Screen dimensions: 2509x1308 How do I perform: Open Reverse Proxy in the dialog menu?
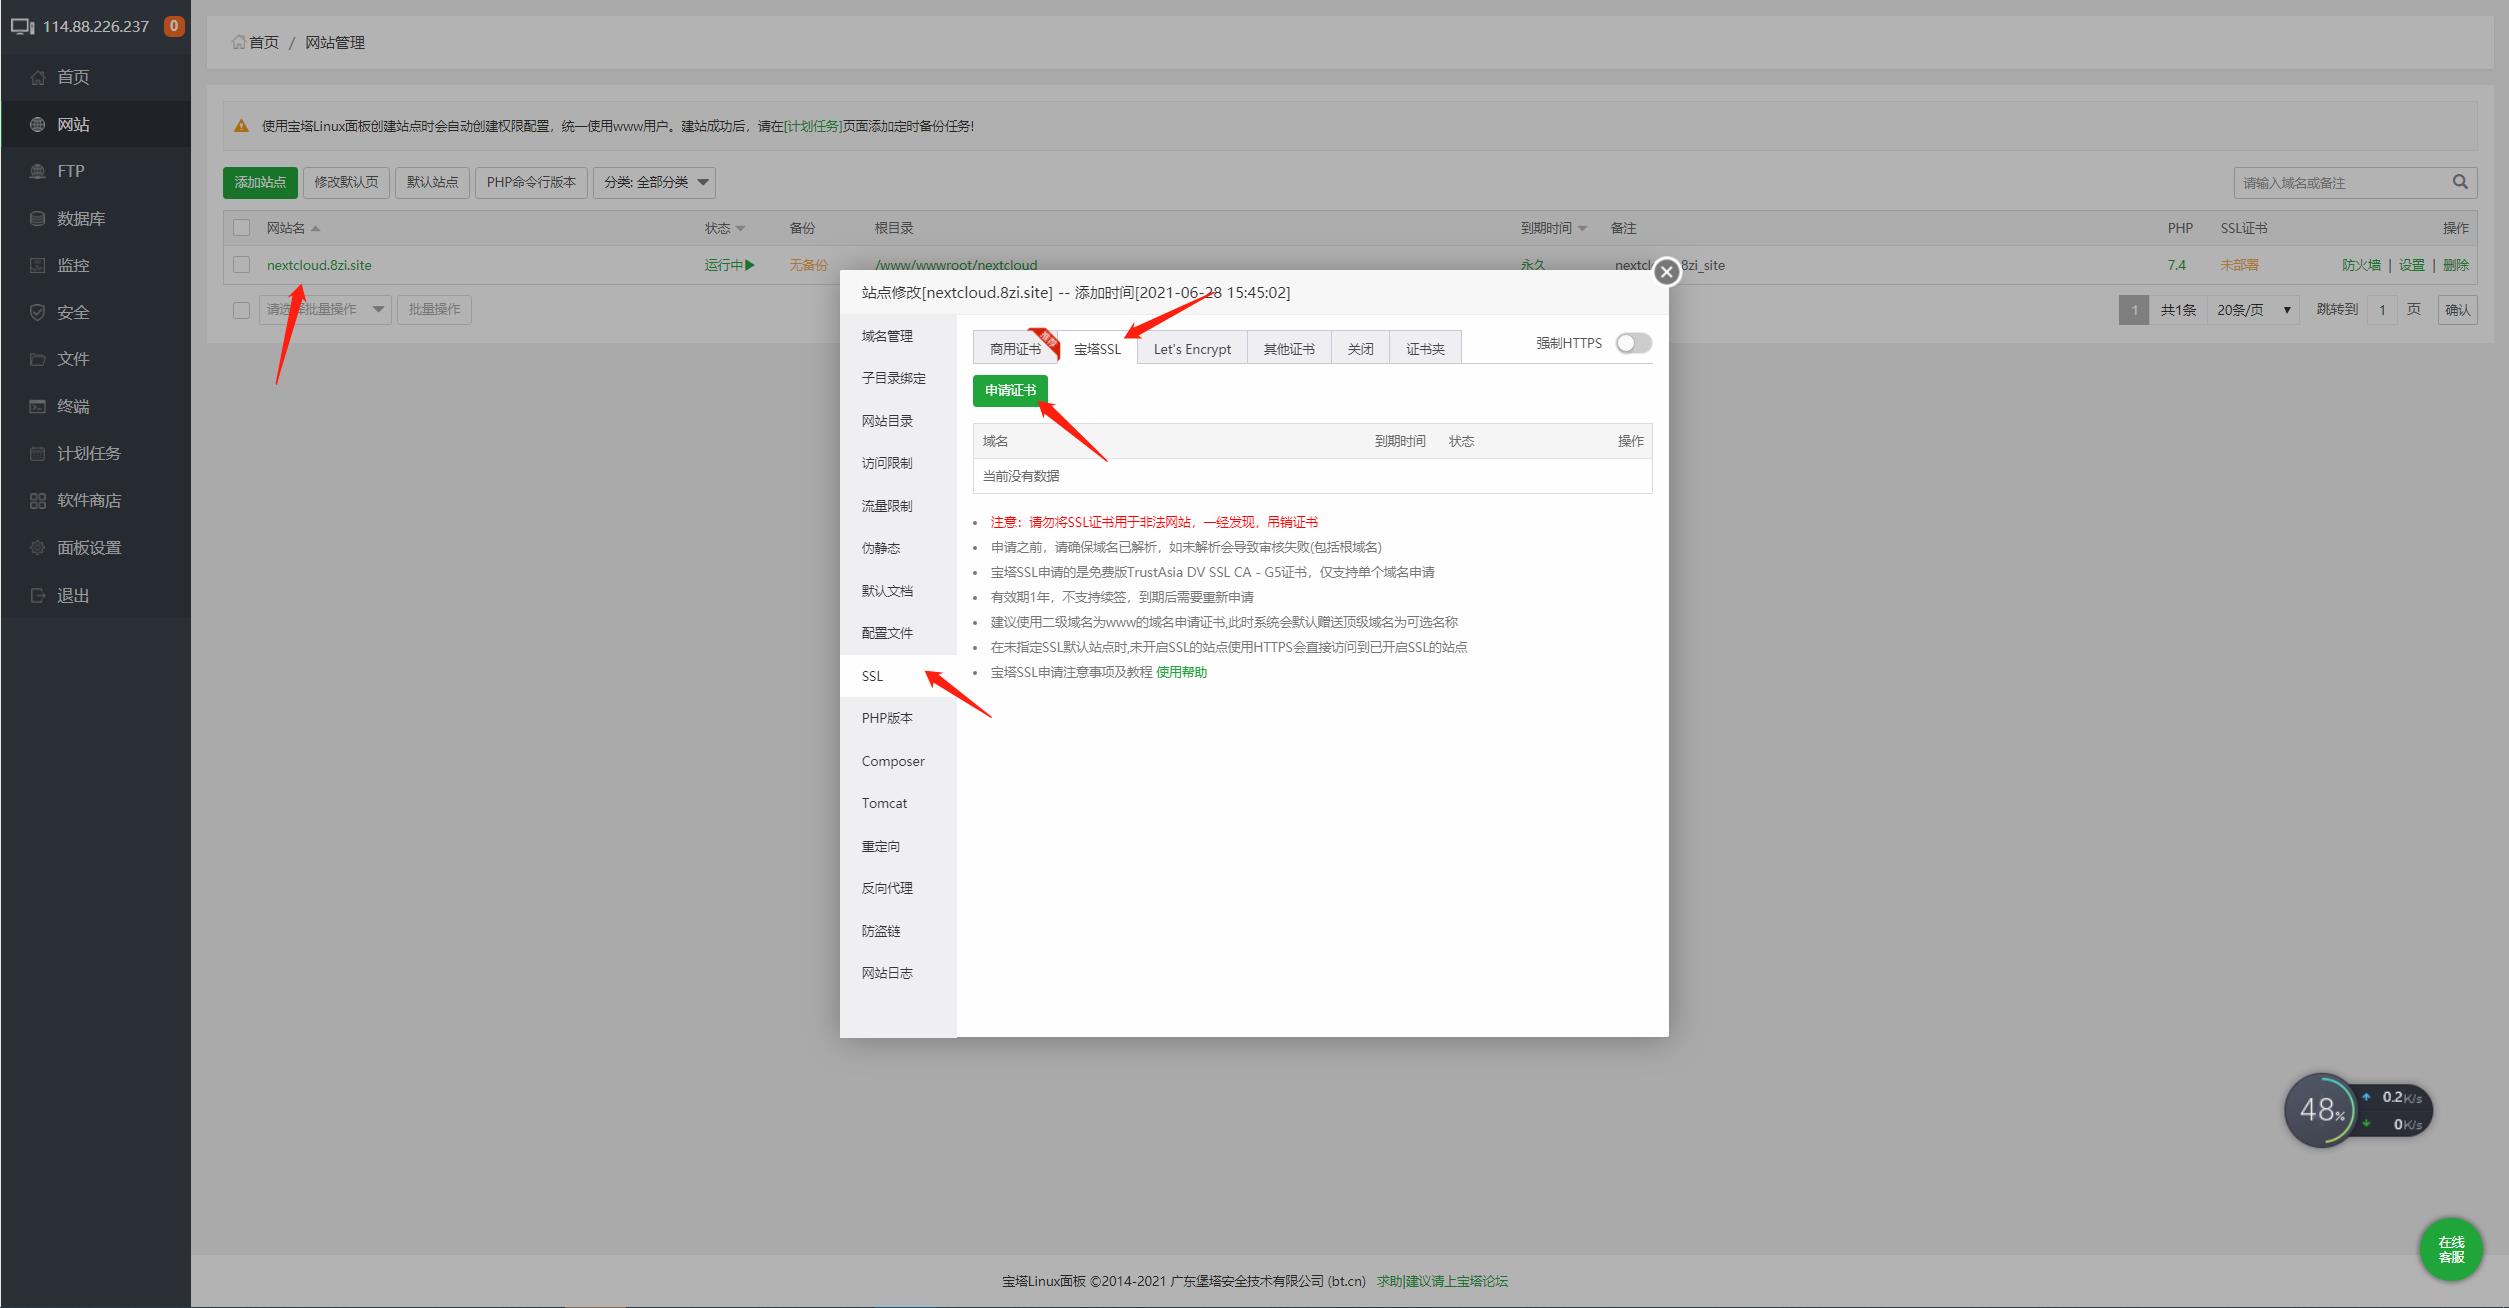pos(898,888)
